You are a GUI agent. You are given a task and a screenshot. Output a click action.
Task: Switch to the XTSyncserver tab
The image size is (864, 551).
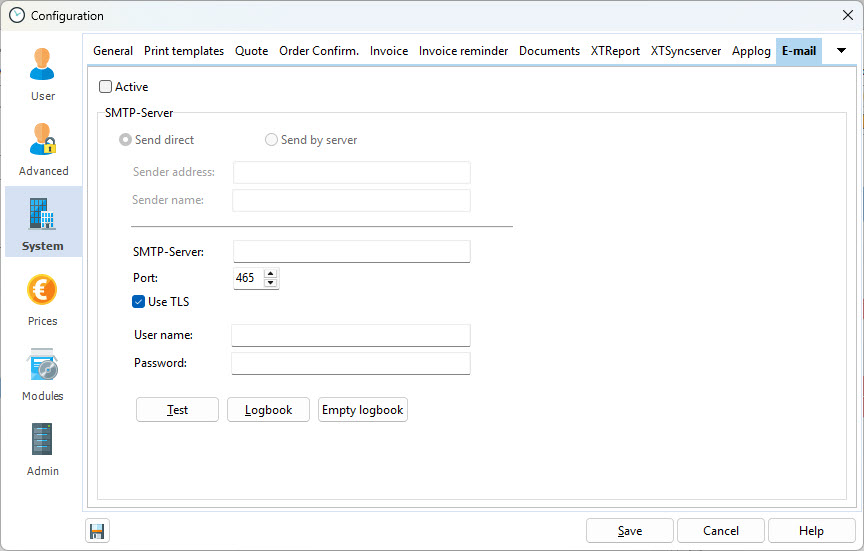(685, 51)
